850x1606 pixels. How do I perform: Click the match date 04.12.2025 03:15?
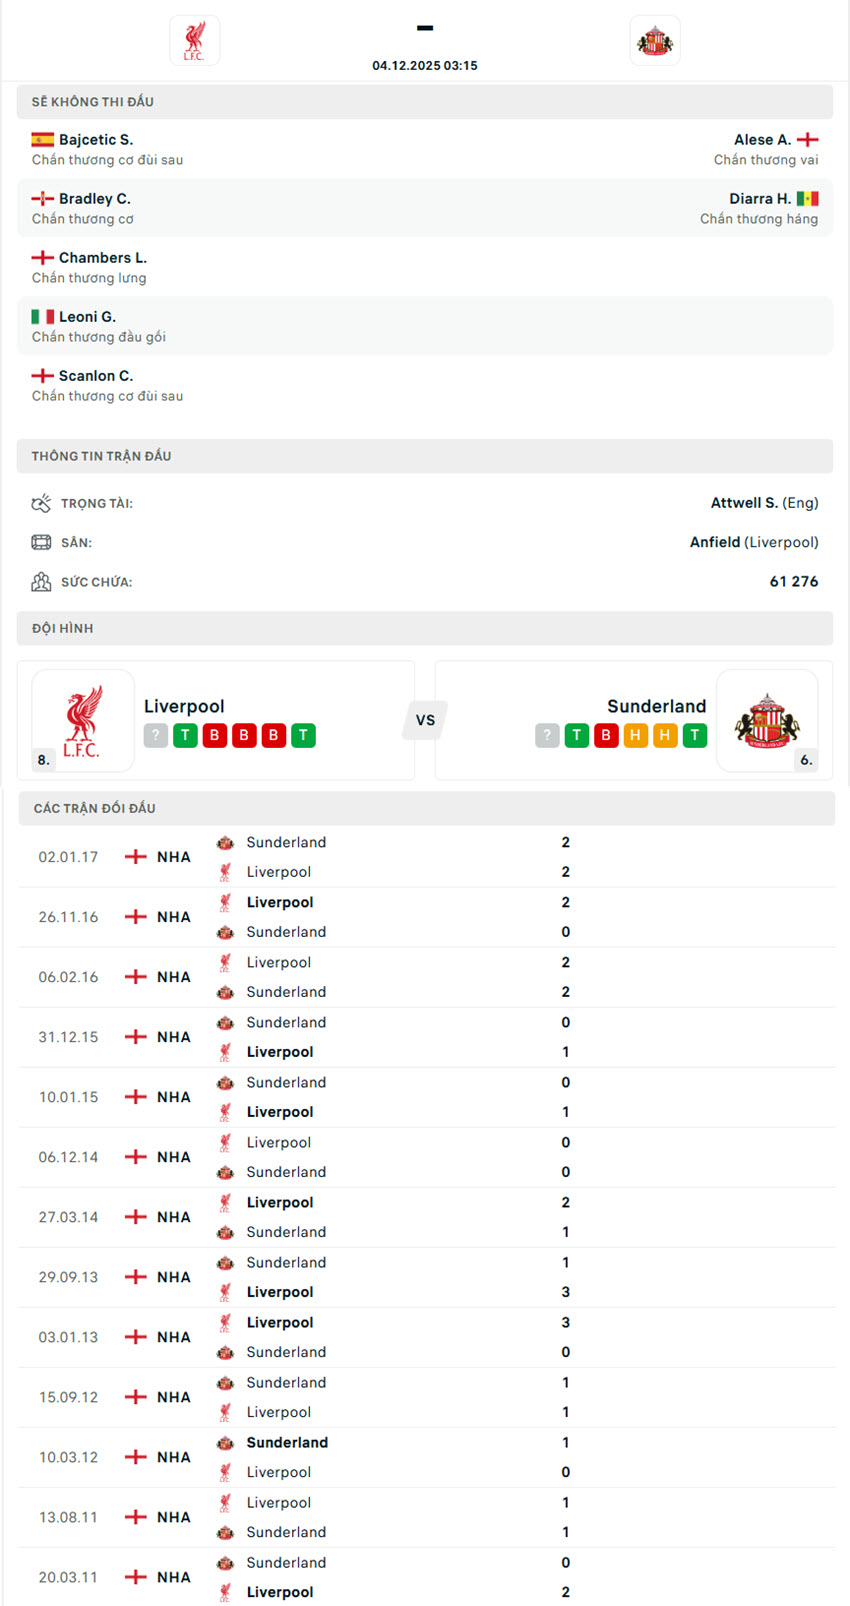425,65
